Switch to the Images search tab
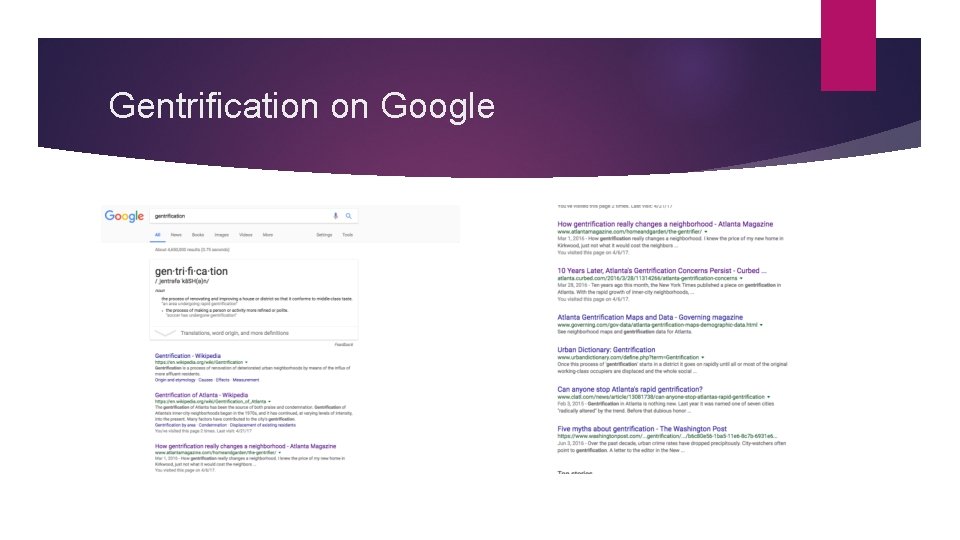960x540 pixels. (x=222, y=235)
